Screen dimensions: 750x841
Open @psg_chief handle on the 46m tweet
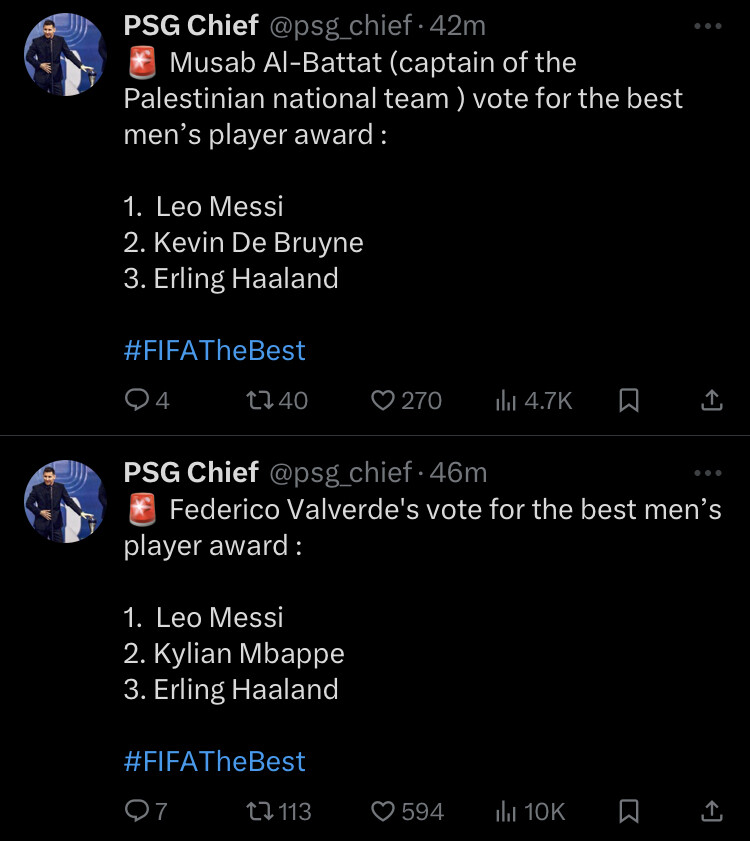339,471
